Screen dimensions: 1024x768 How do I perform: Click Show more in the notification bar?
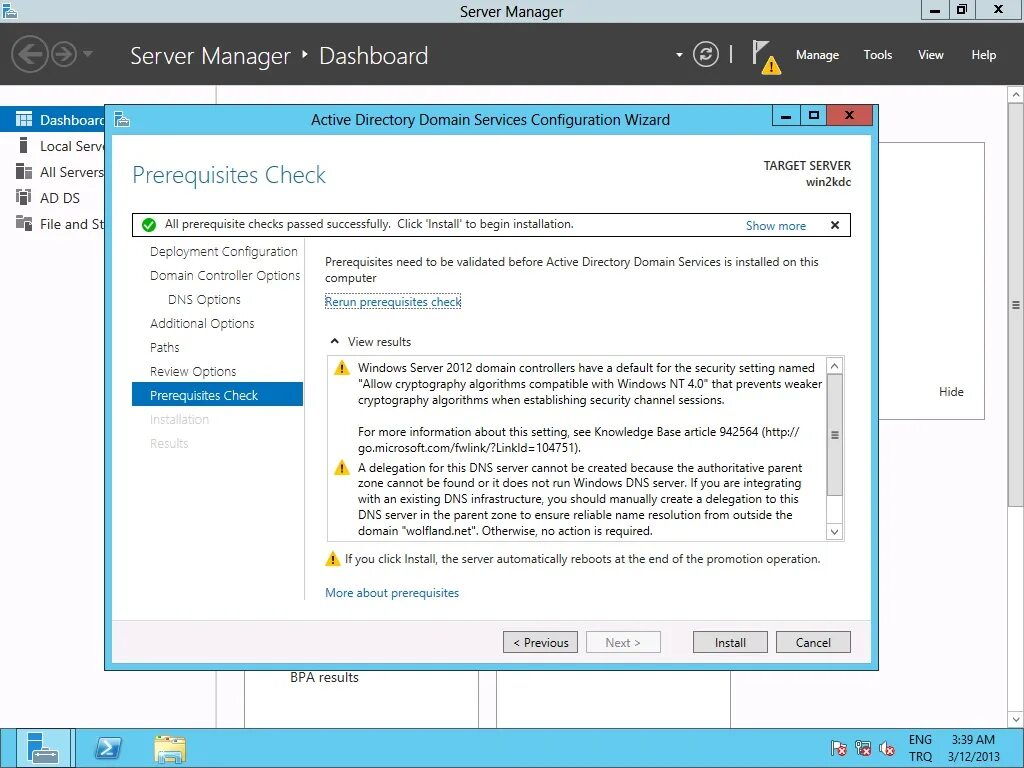tap(775, 225)
